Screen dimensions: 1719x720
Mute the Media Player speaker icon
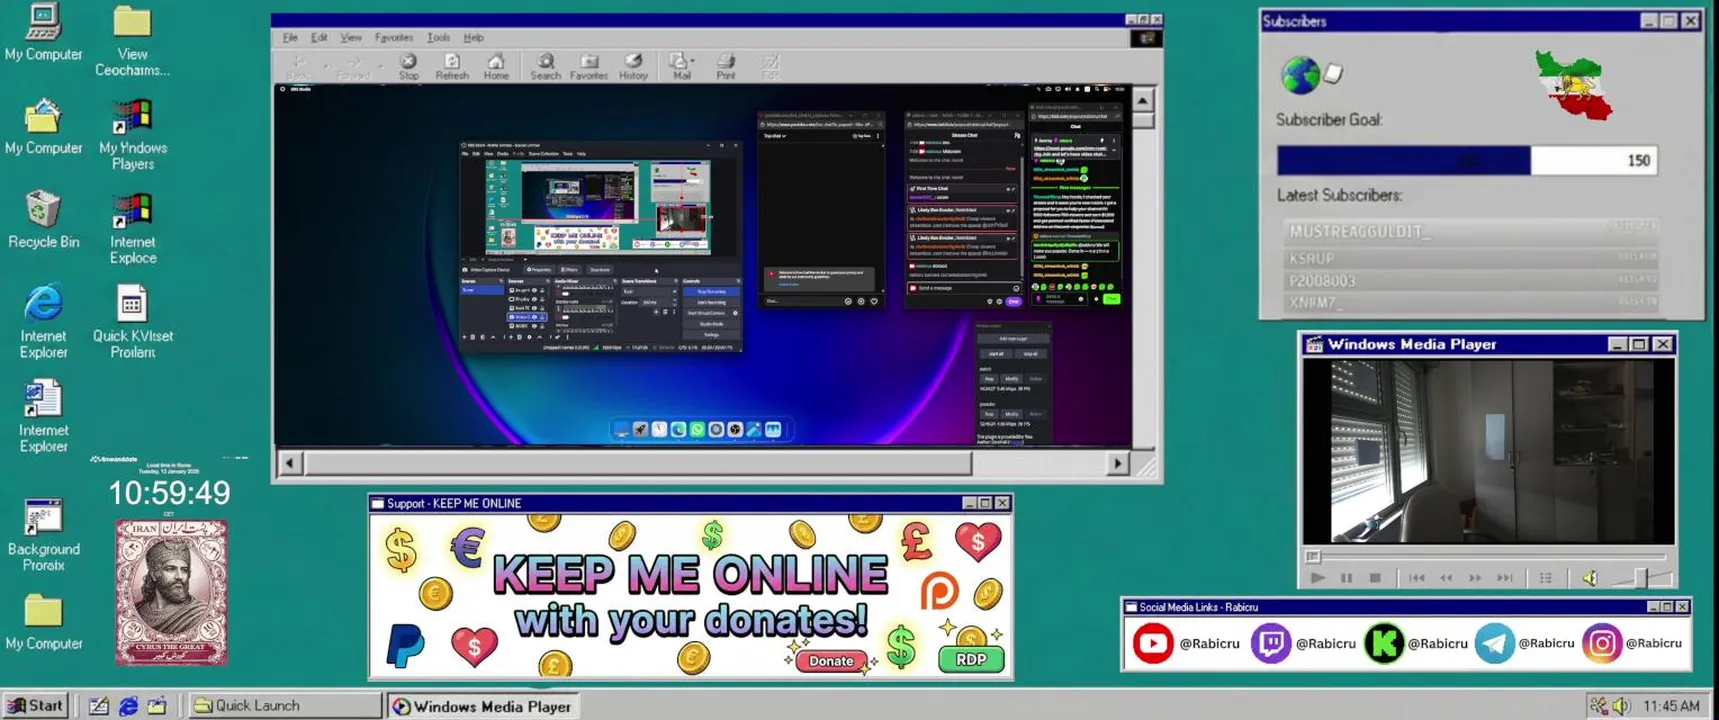pyautogui.click(x=1590, y=578)
